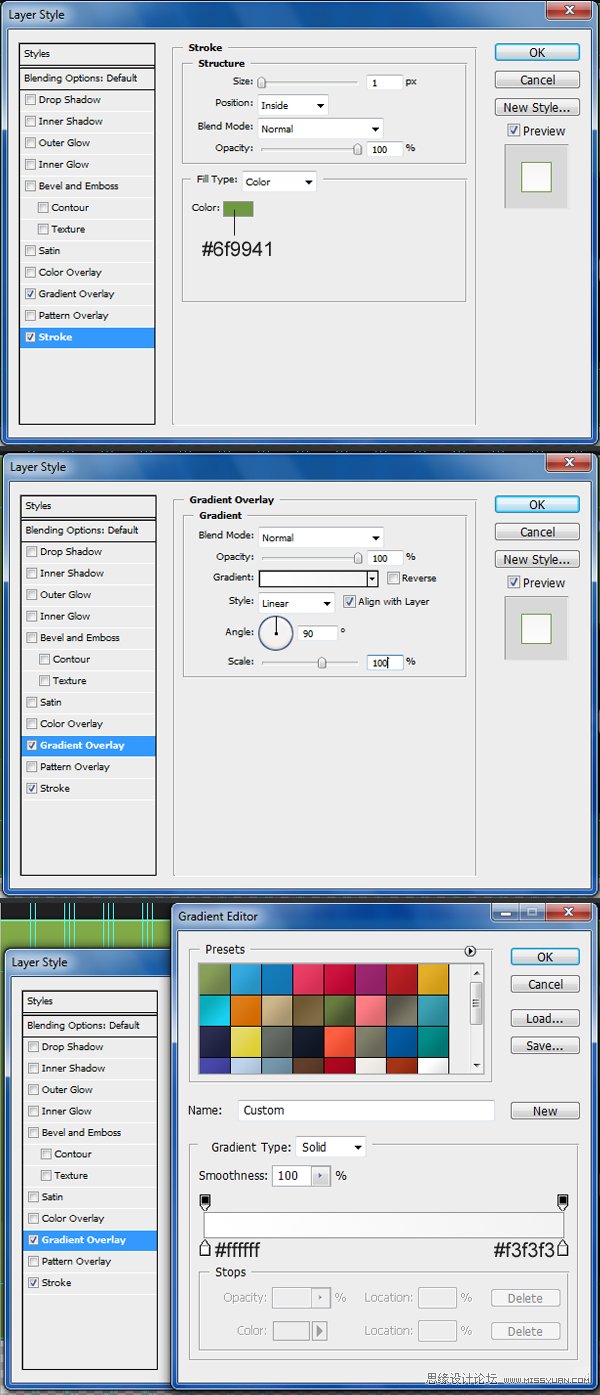Open the Fill Type dropdown showing Color
The height and width of the screenshot is (1395, 600).
(x=279, y=181)
